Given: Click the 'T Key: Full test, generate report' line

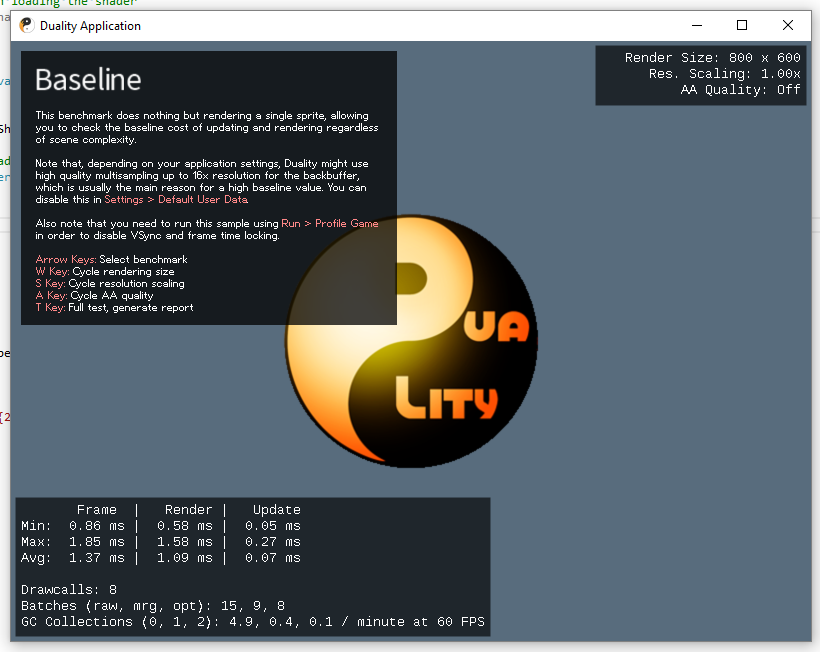Looking at the screenshot, I should [114, 307].
